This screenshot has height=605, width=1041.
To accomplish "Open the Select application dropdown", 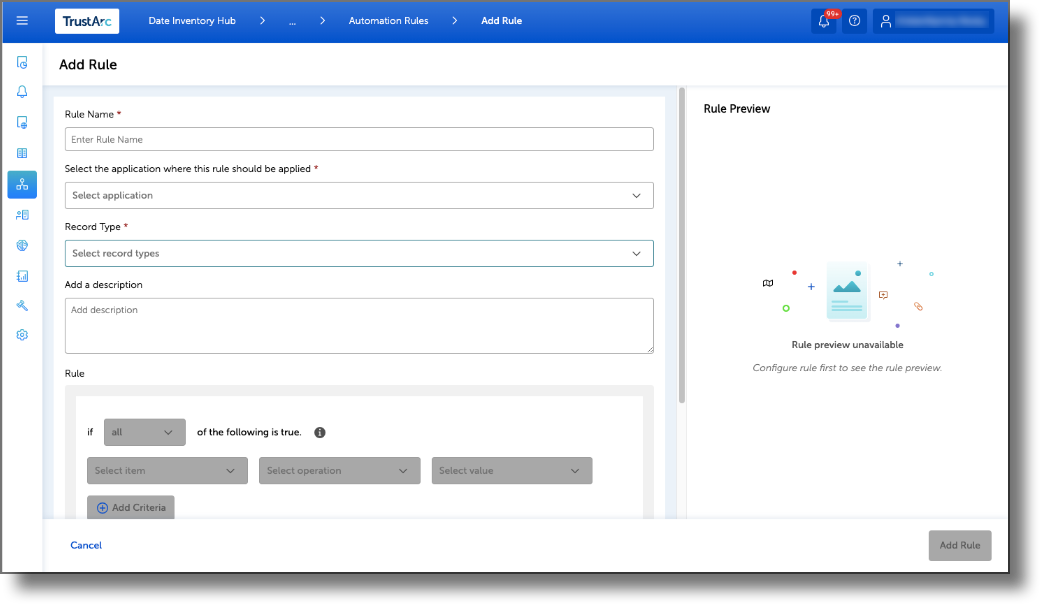I will click(x=358, y=195).
